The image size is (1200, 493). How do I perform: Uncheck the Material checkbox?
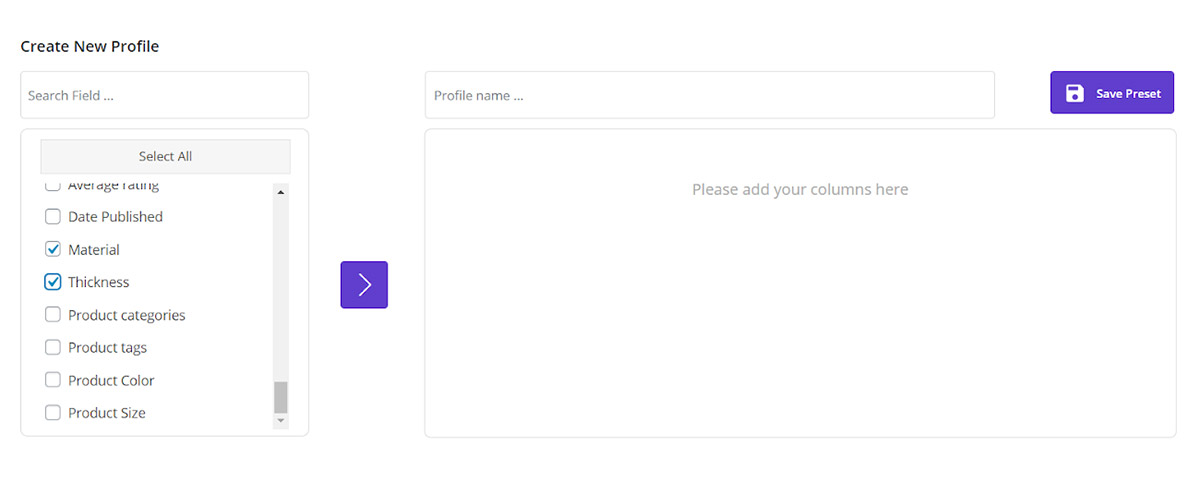point(53,250)
